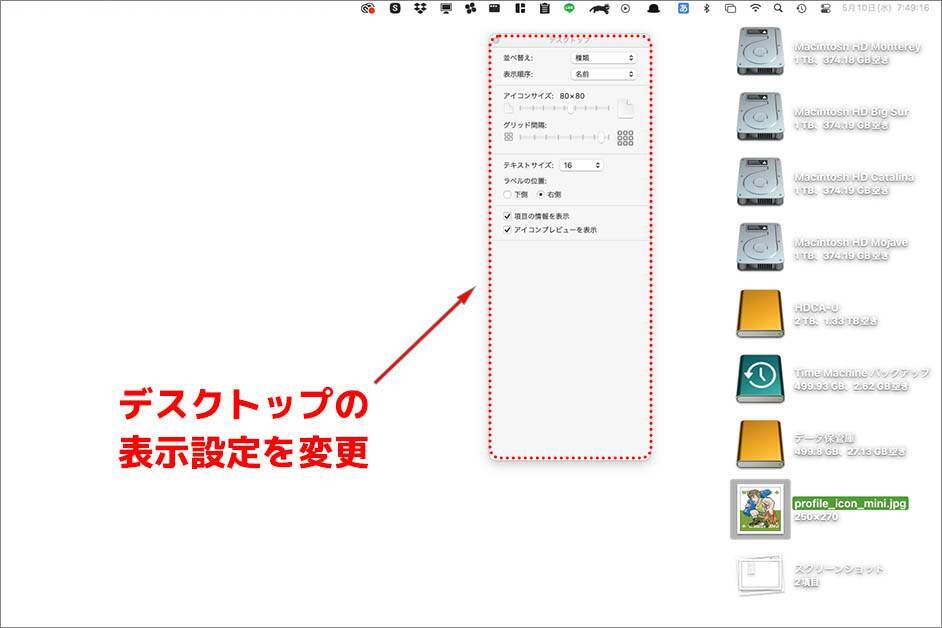942x628 pixels.
Task: Click the アイコンサイズ slider track
Action: [565, 109]
